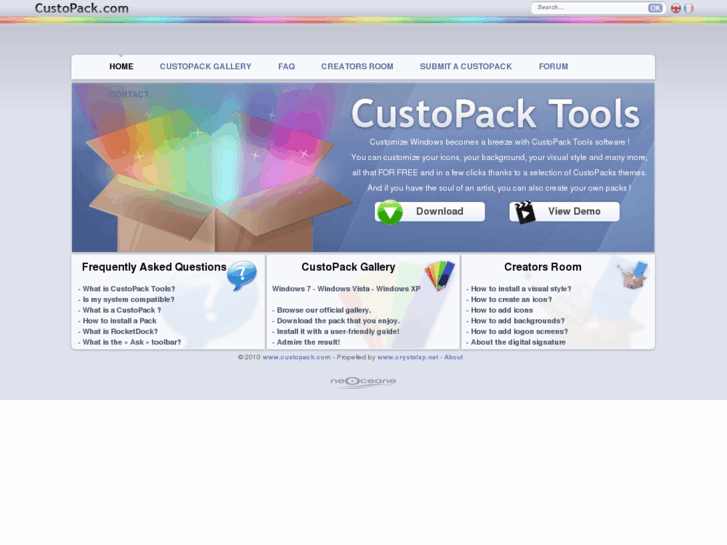This screenshot has height=545, width=727.
Task: Open 'Download the pack that you enjoy.' link
Action: pyautogui.click(x=338, y=321)
